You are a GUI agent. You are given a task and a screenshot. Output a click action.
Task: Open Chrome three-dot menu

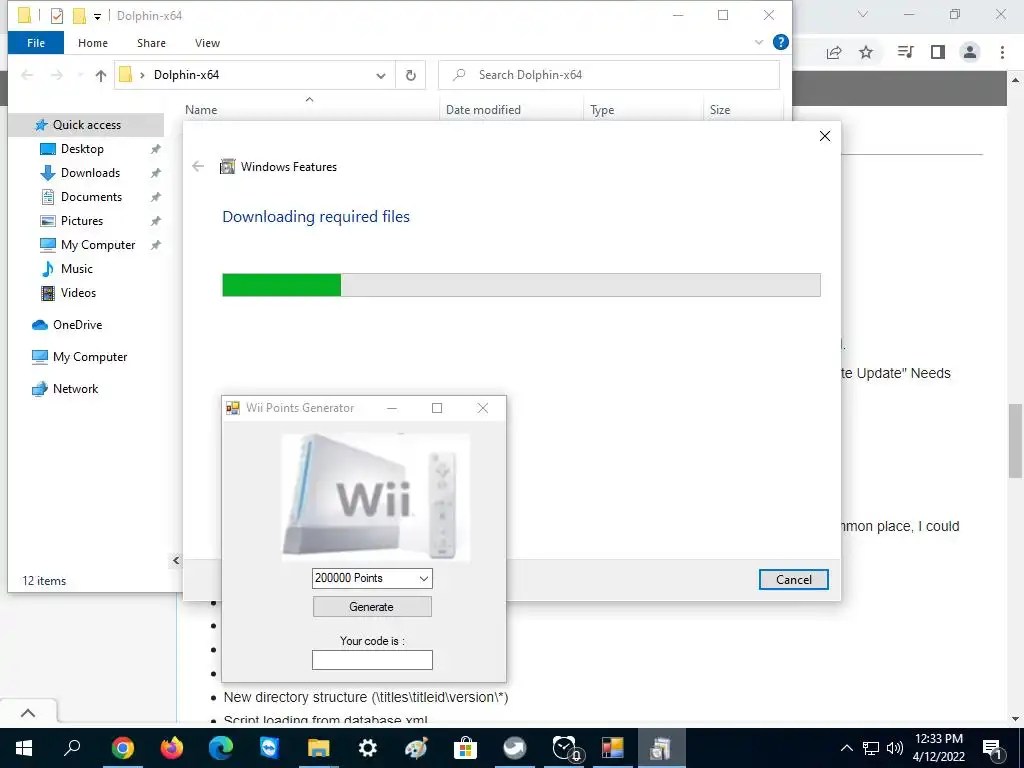tap(1002, 52)
